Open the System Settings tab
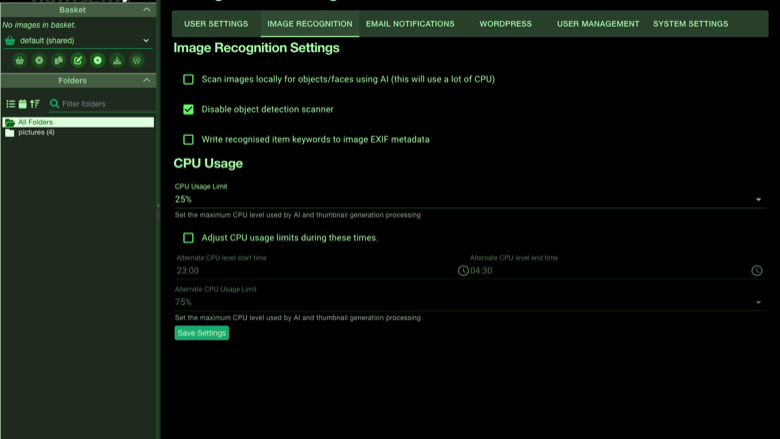Screen dimensions: 780x439 point(690,24)
